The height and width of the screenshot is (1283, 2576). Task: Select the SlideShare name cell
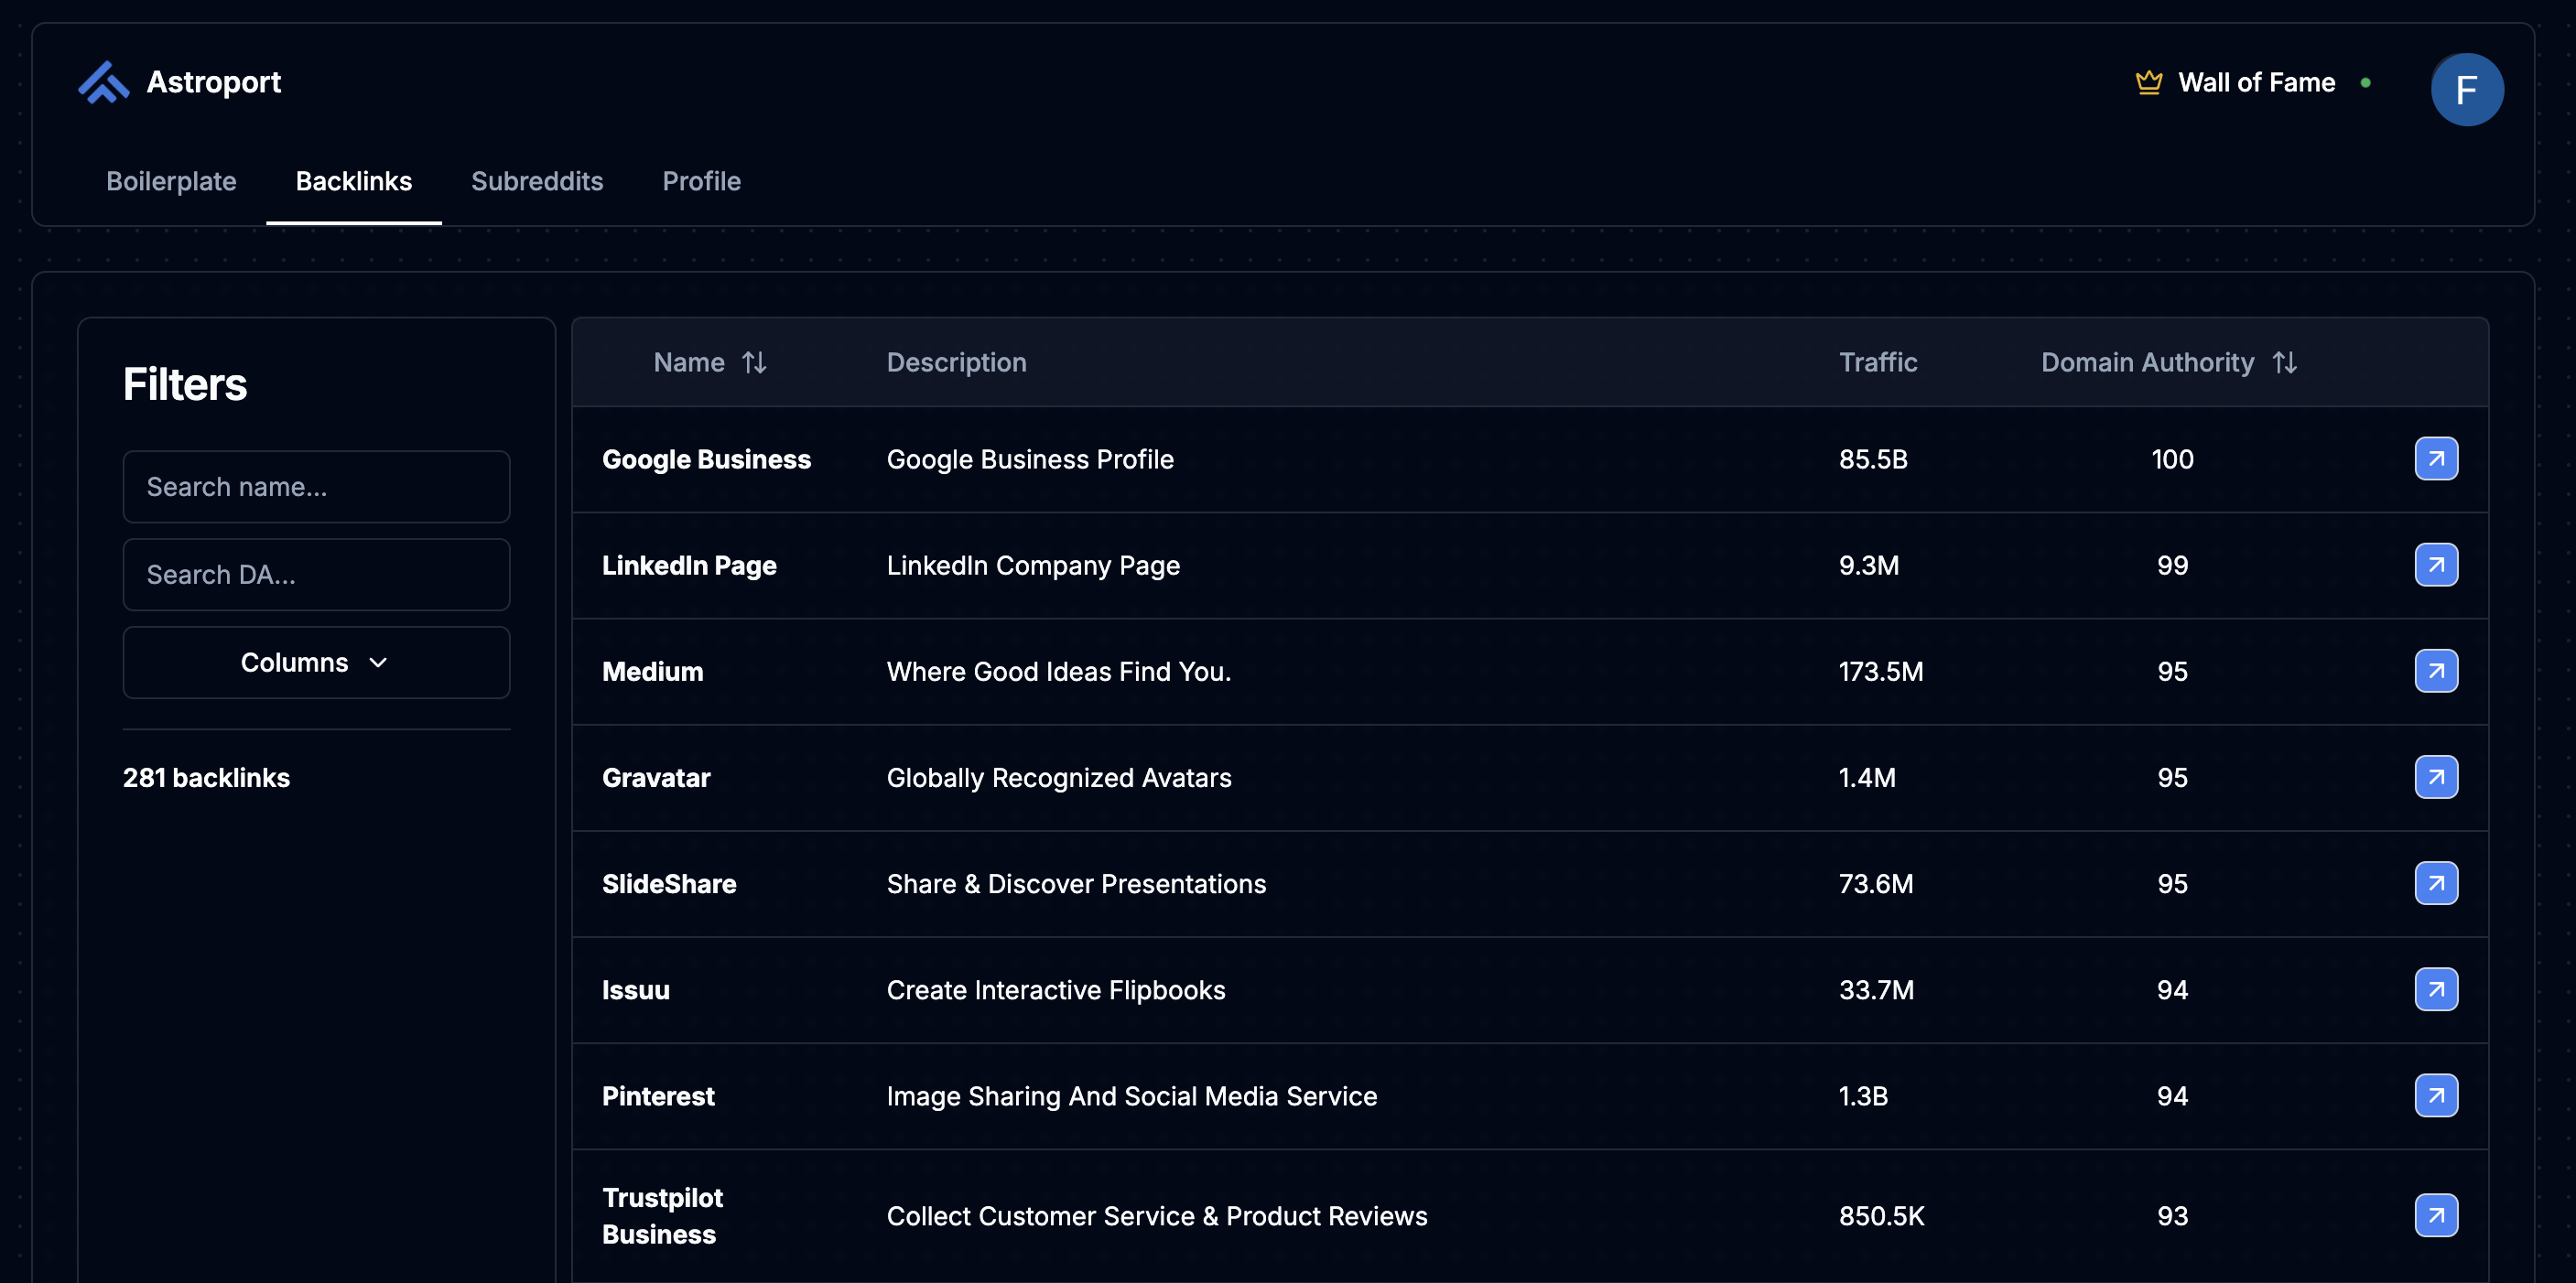tap(669, 883)
